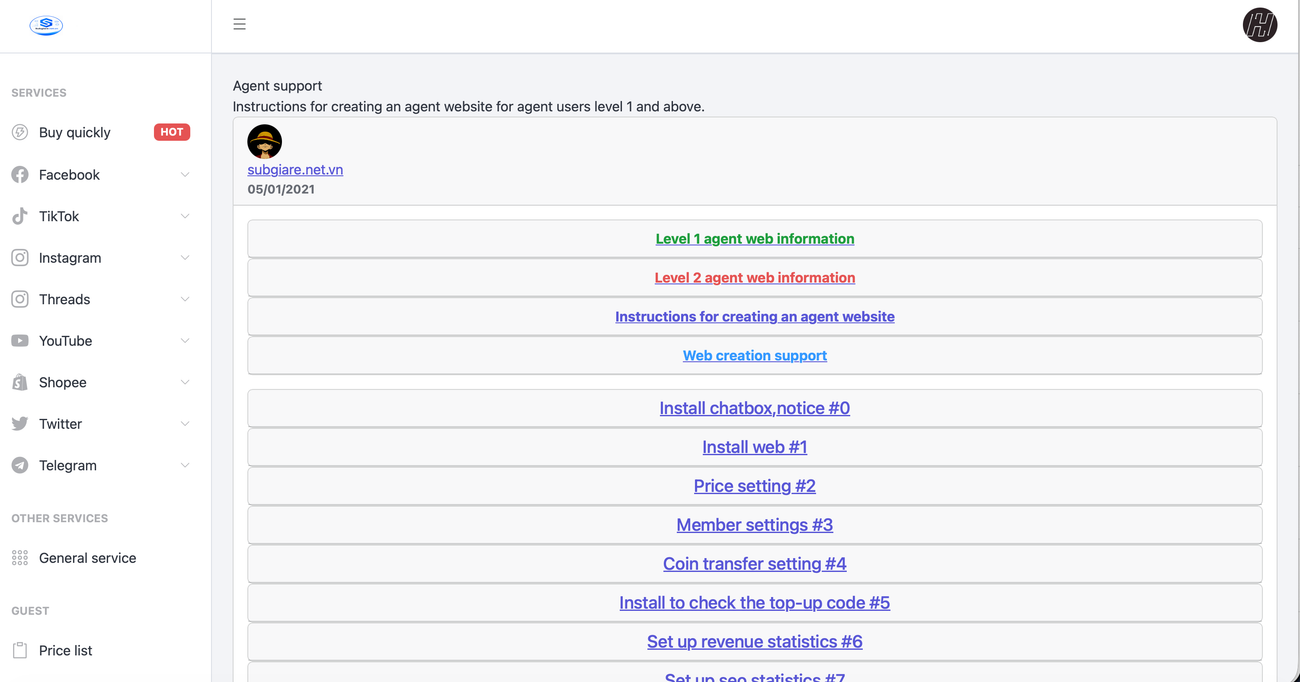This screenshot has height=682, width=1300.
Task: Open Set up revenue statistics #6 link
Action: 755,642
